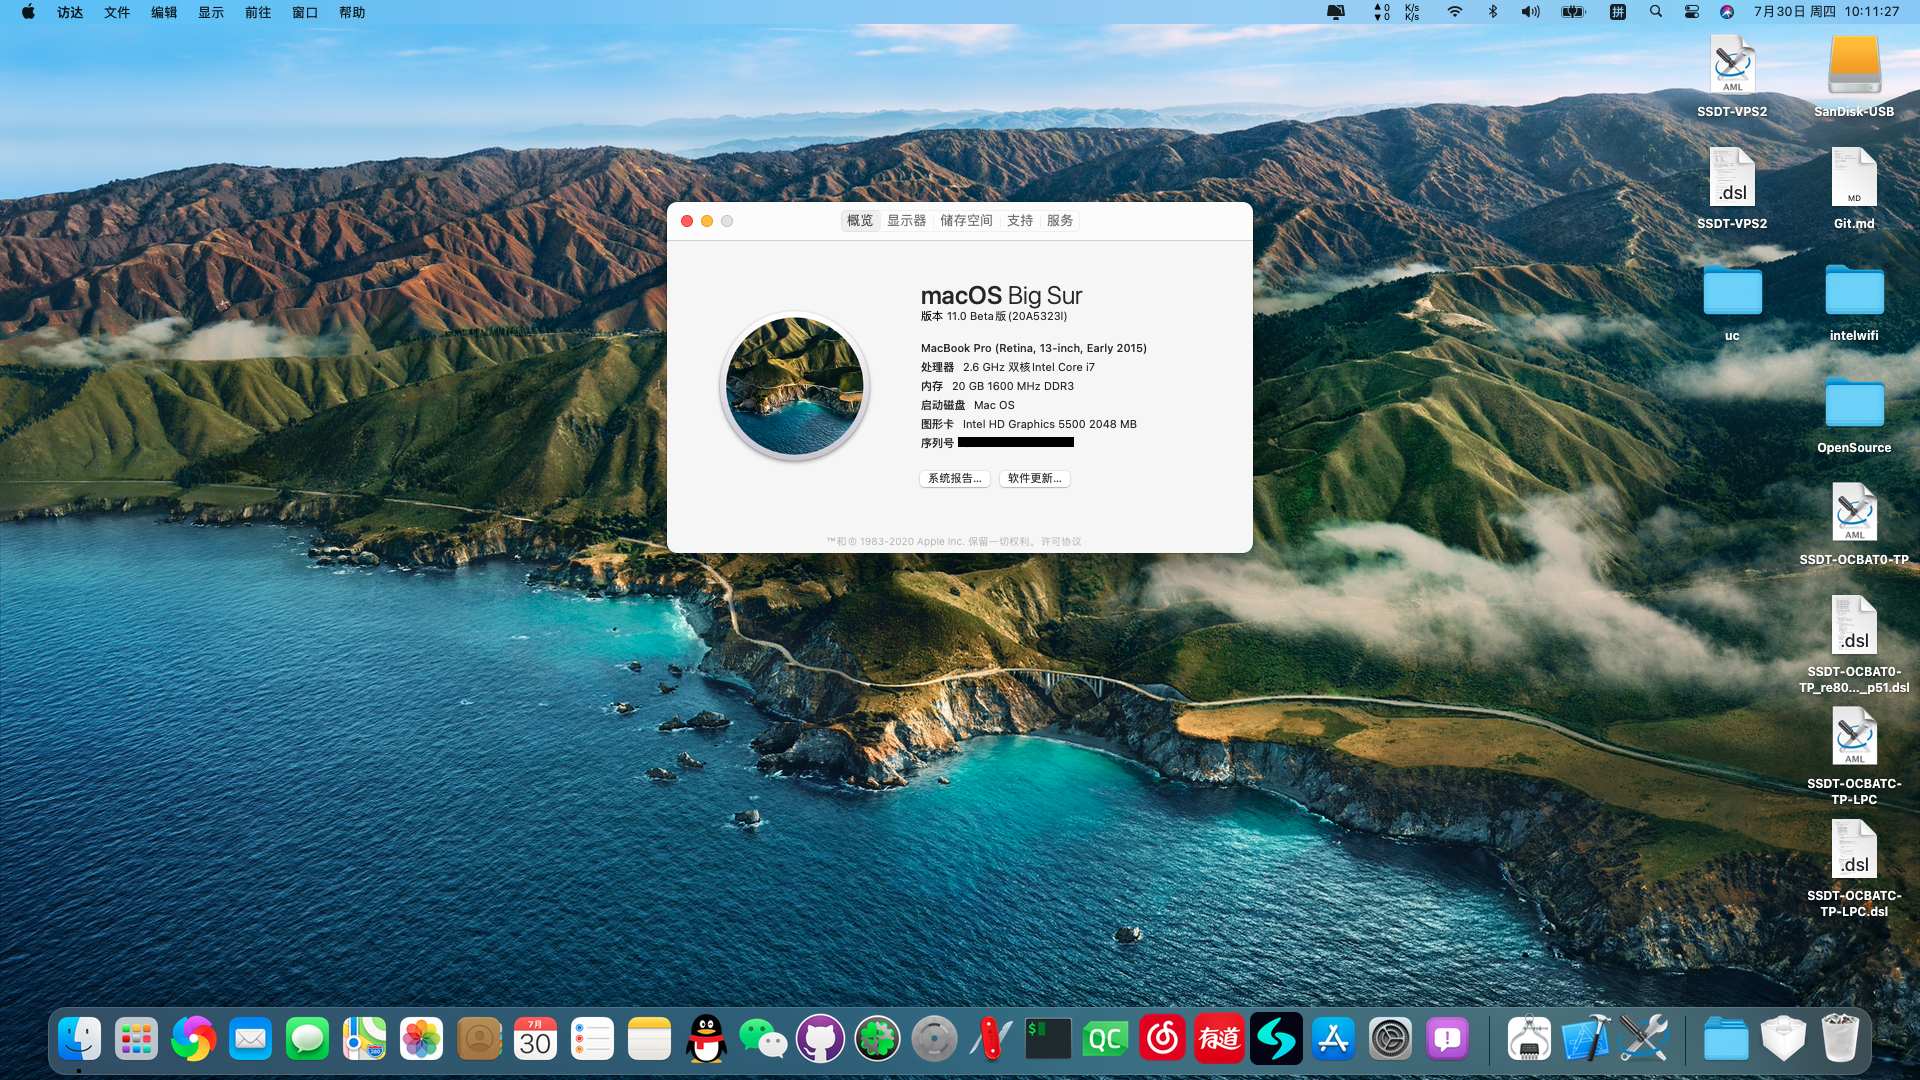Select the Git.md file on the desktop
Screen dimensions: 1920x1080
[1854, 188]
